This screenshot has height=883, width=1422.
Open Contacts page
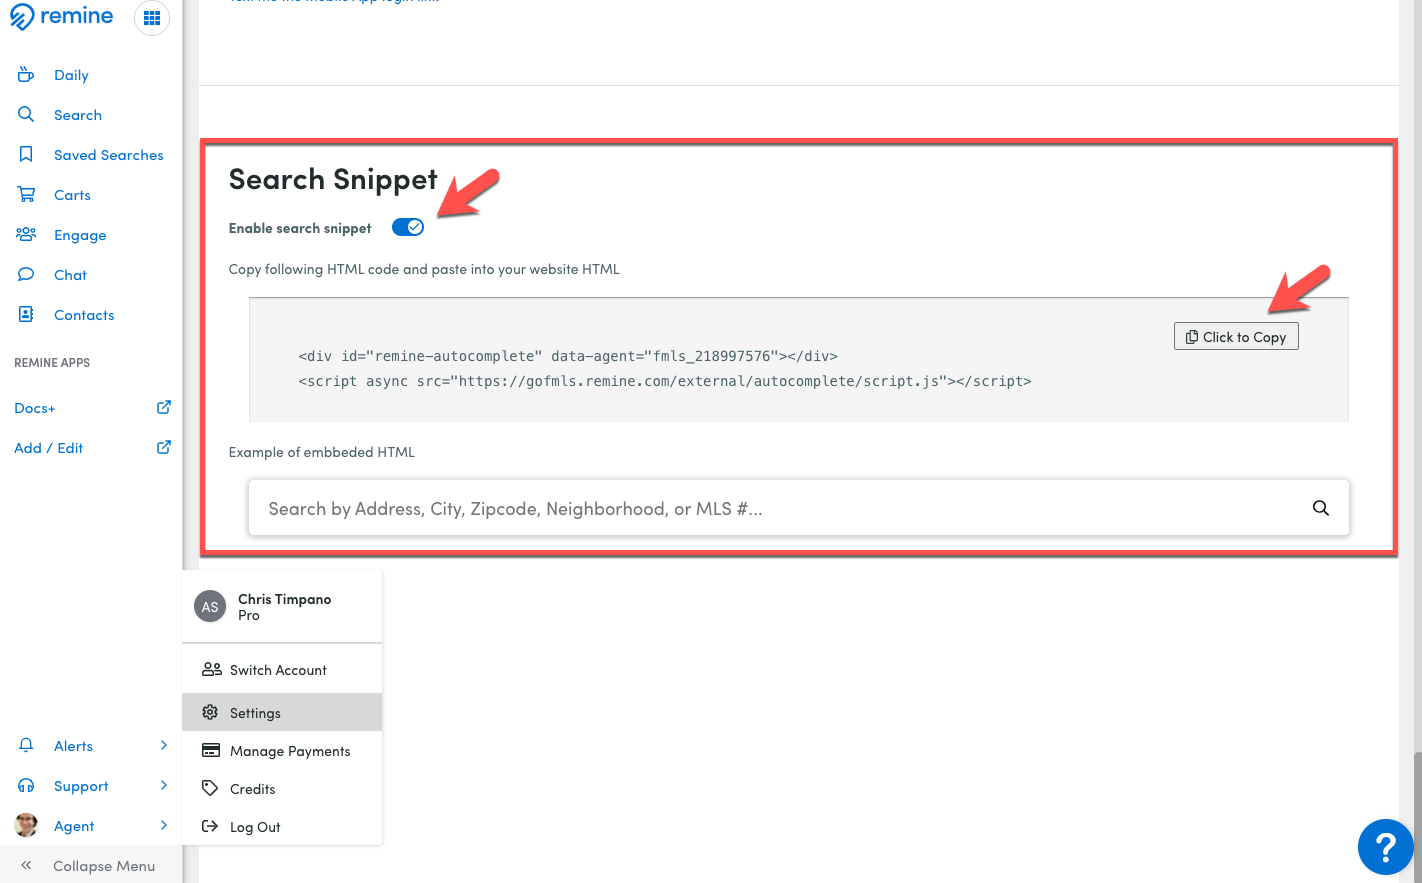(x=84, y=315)
